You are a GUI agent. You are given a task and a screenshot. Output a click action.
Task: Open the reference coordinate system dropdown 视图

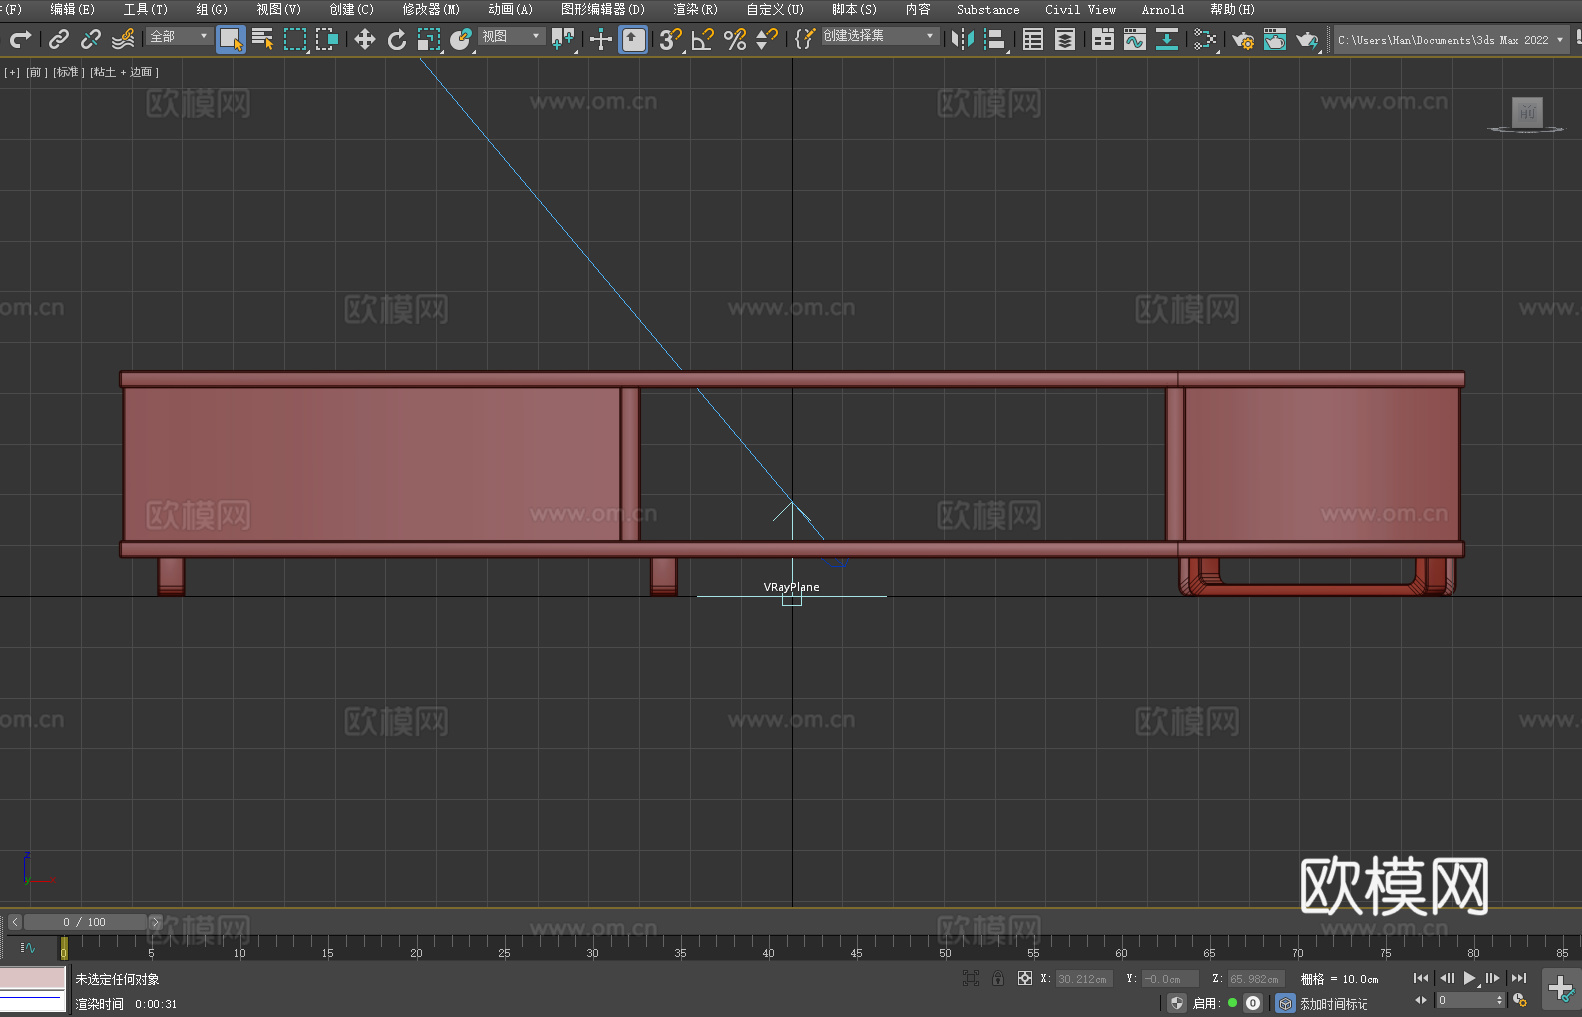tap(511, 36)
